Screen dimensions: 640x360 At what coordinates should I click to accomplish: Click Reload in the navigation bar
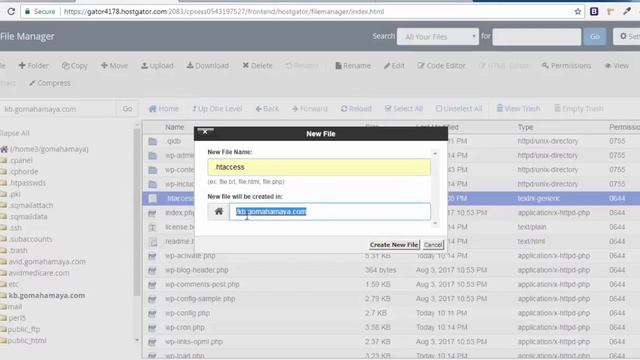[x=356, y=109]
